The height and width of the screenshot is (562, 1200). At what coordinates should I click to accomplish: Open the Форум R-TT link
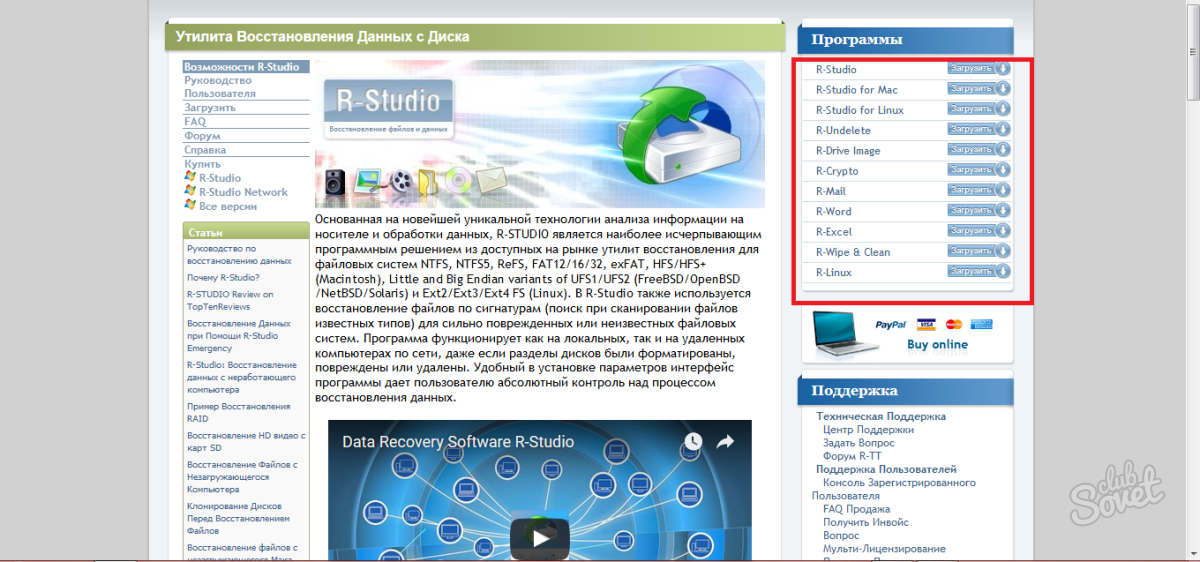coord(851,455)
